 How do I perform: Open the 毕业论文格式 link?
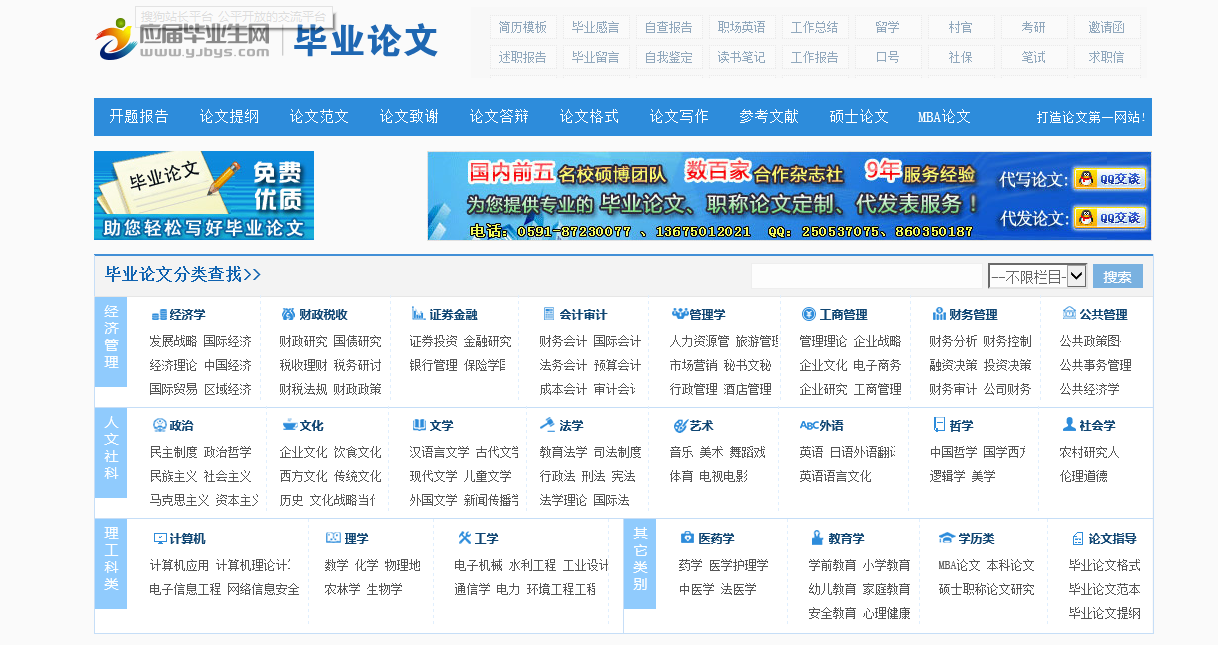coord(1104,565)
